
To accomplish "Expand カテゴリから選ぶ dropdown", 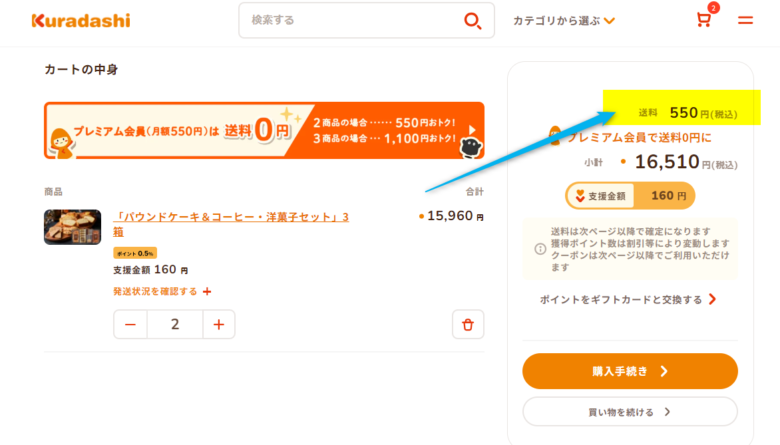I will (x=564, y=20).
